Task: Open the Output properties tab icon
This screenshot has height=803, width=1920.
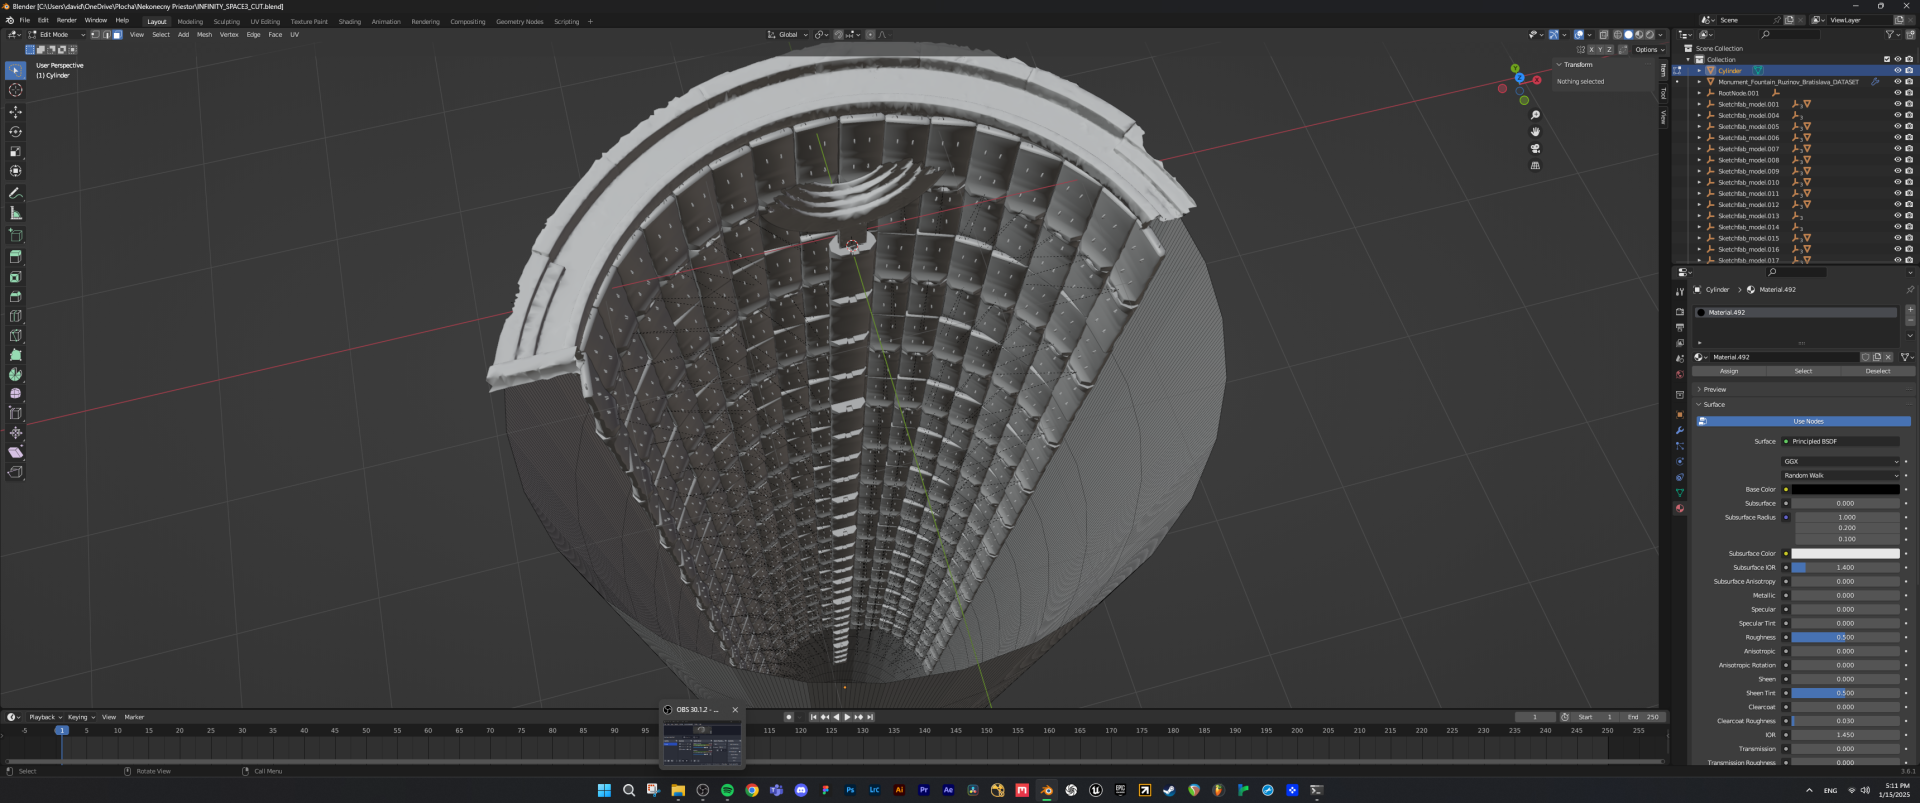Action: (1680, 327)
